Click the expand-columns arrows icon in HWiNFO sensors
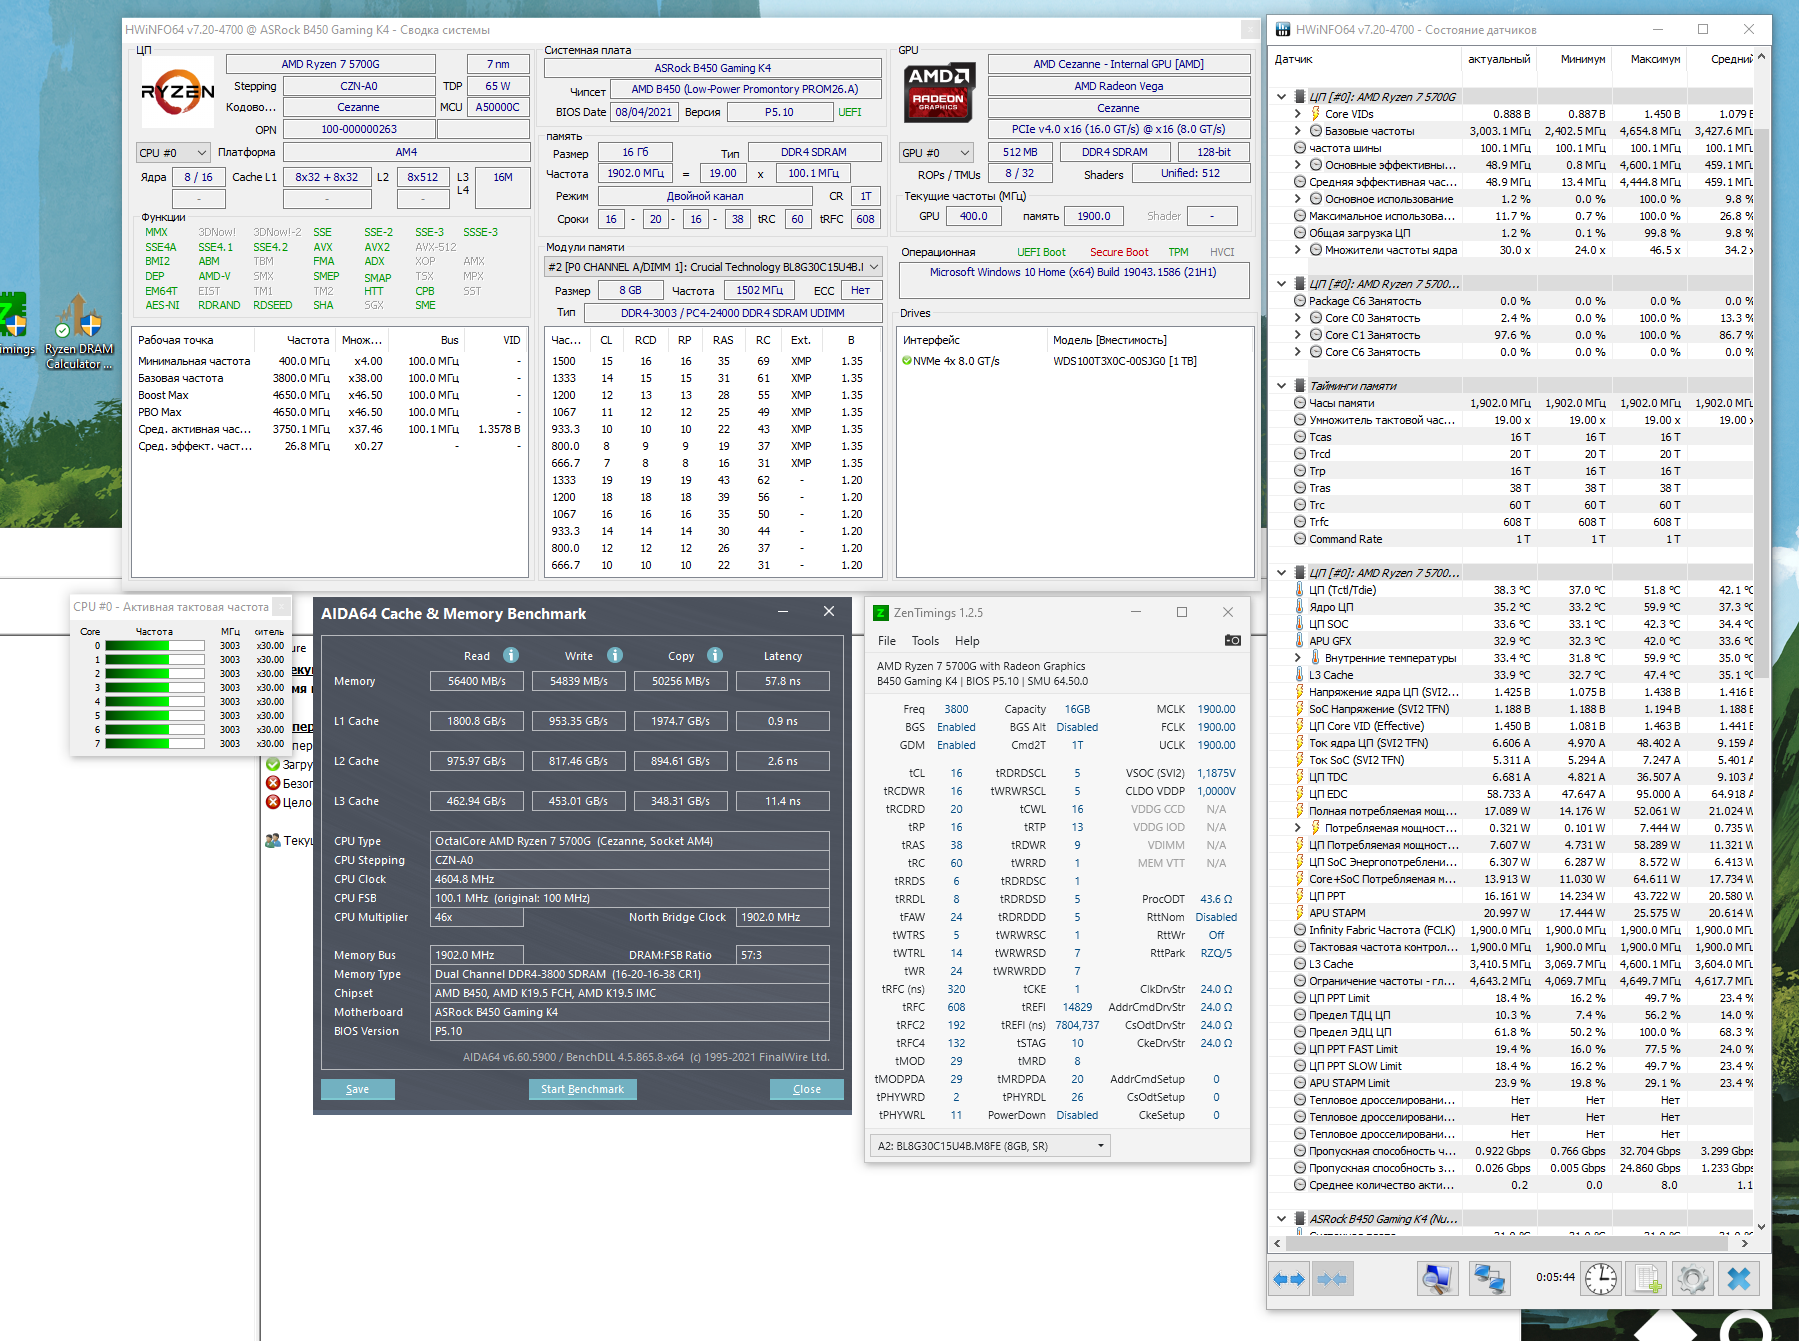Image resolution: width=1799 pixels, height=1341 pixels. (x=1289, y=1279)
